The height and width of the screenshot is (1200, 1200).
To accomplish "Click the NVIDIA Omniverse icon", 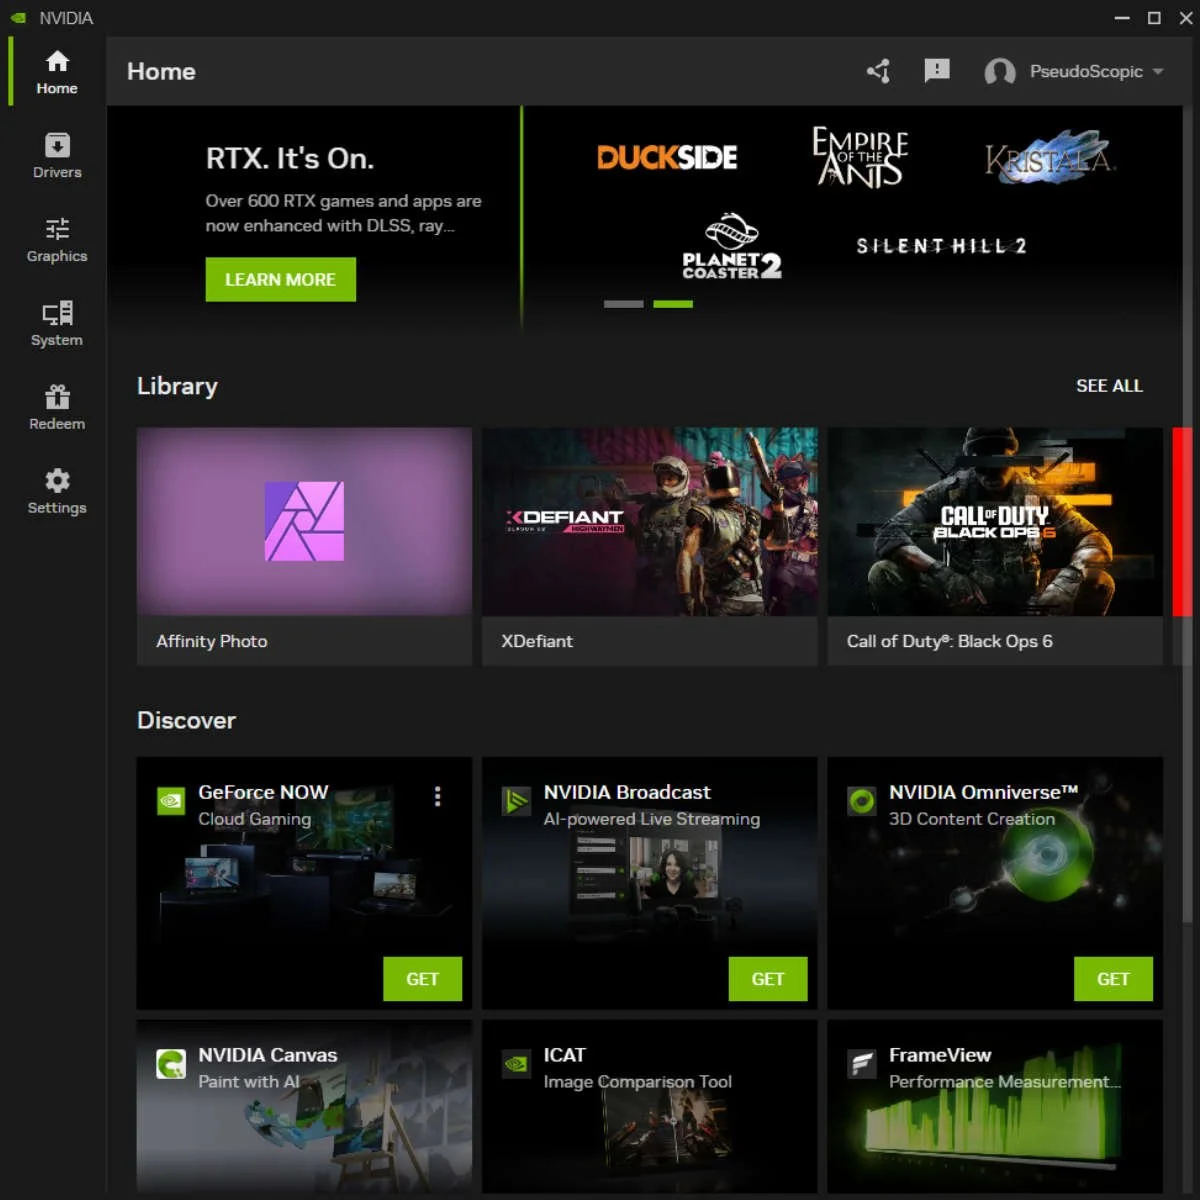I will pos(861,800).
